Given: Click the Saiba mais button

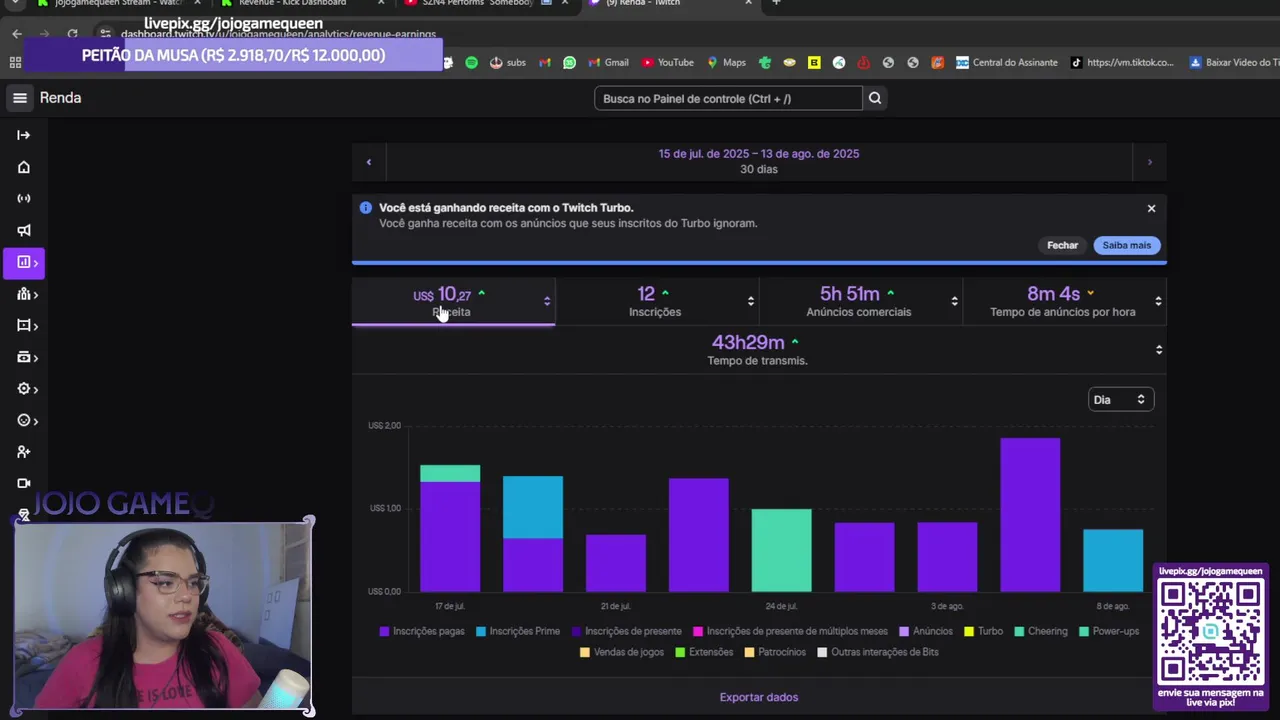Looking at the screenshot, I should 1127,245.
